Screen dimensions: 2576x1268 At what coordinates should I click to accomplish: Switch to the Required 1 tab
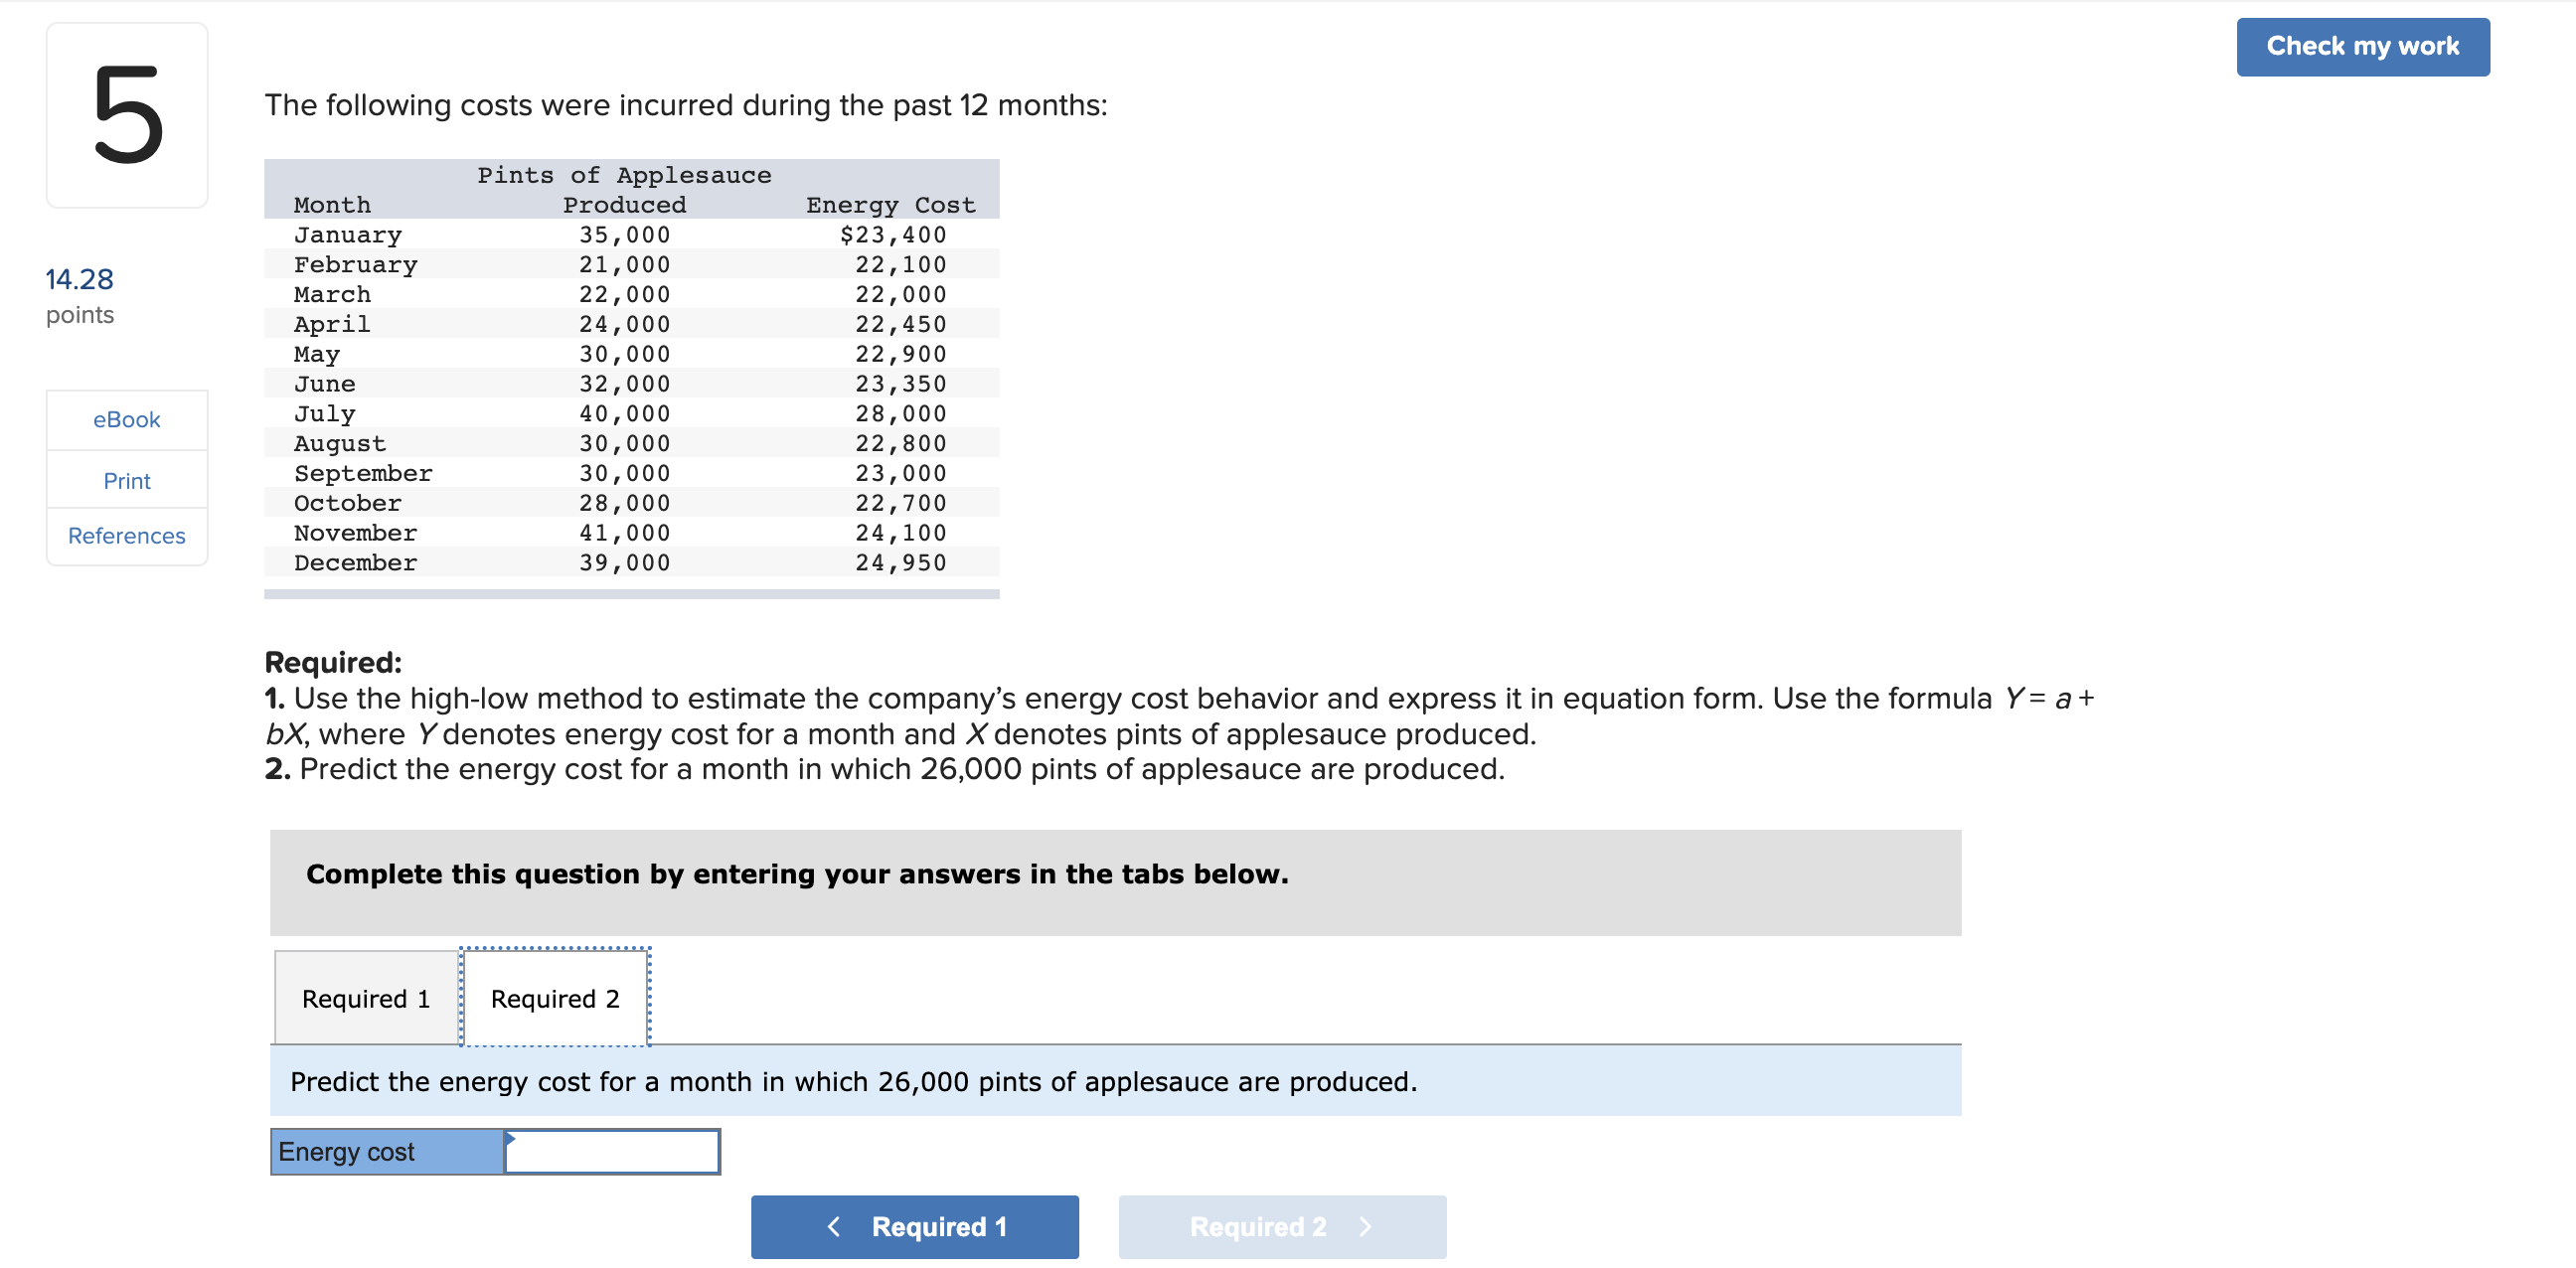(x=366, y=998)
